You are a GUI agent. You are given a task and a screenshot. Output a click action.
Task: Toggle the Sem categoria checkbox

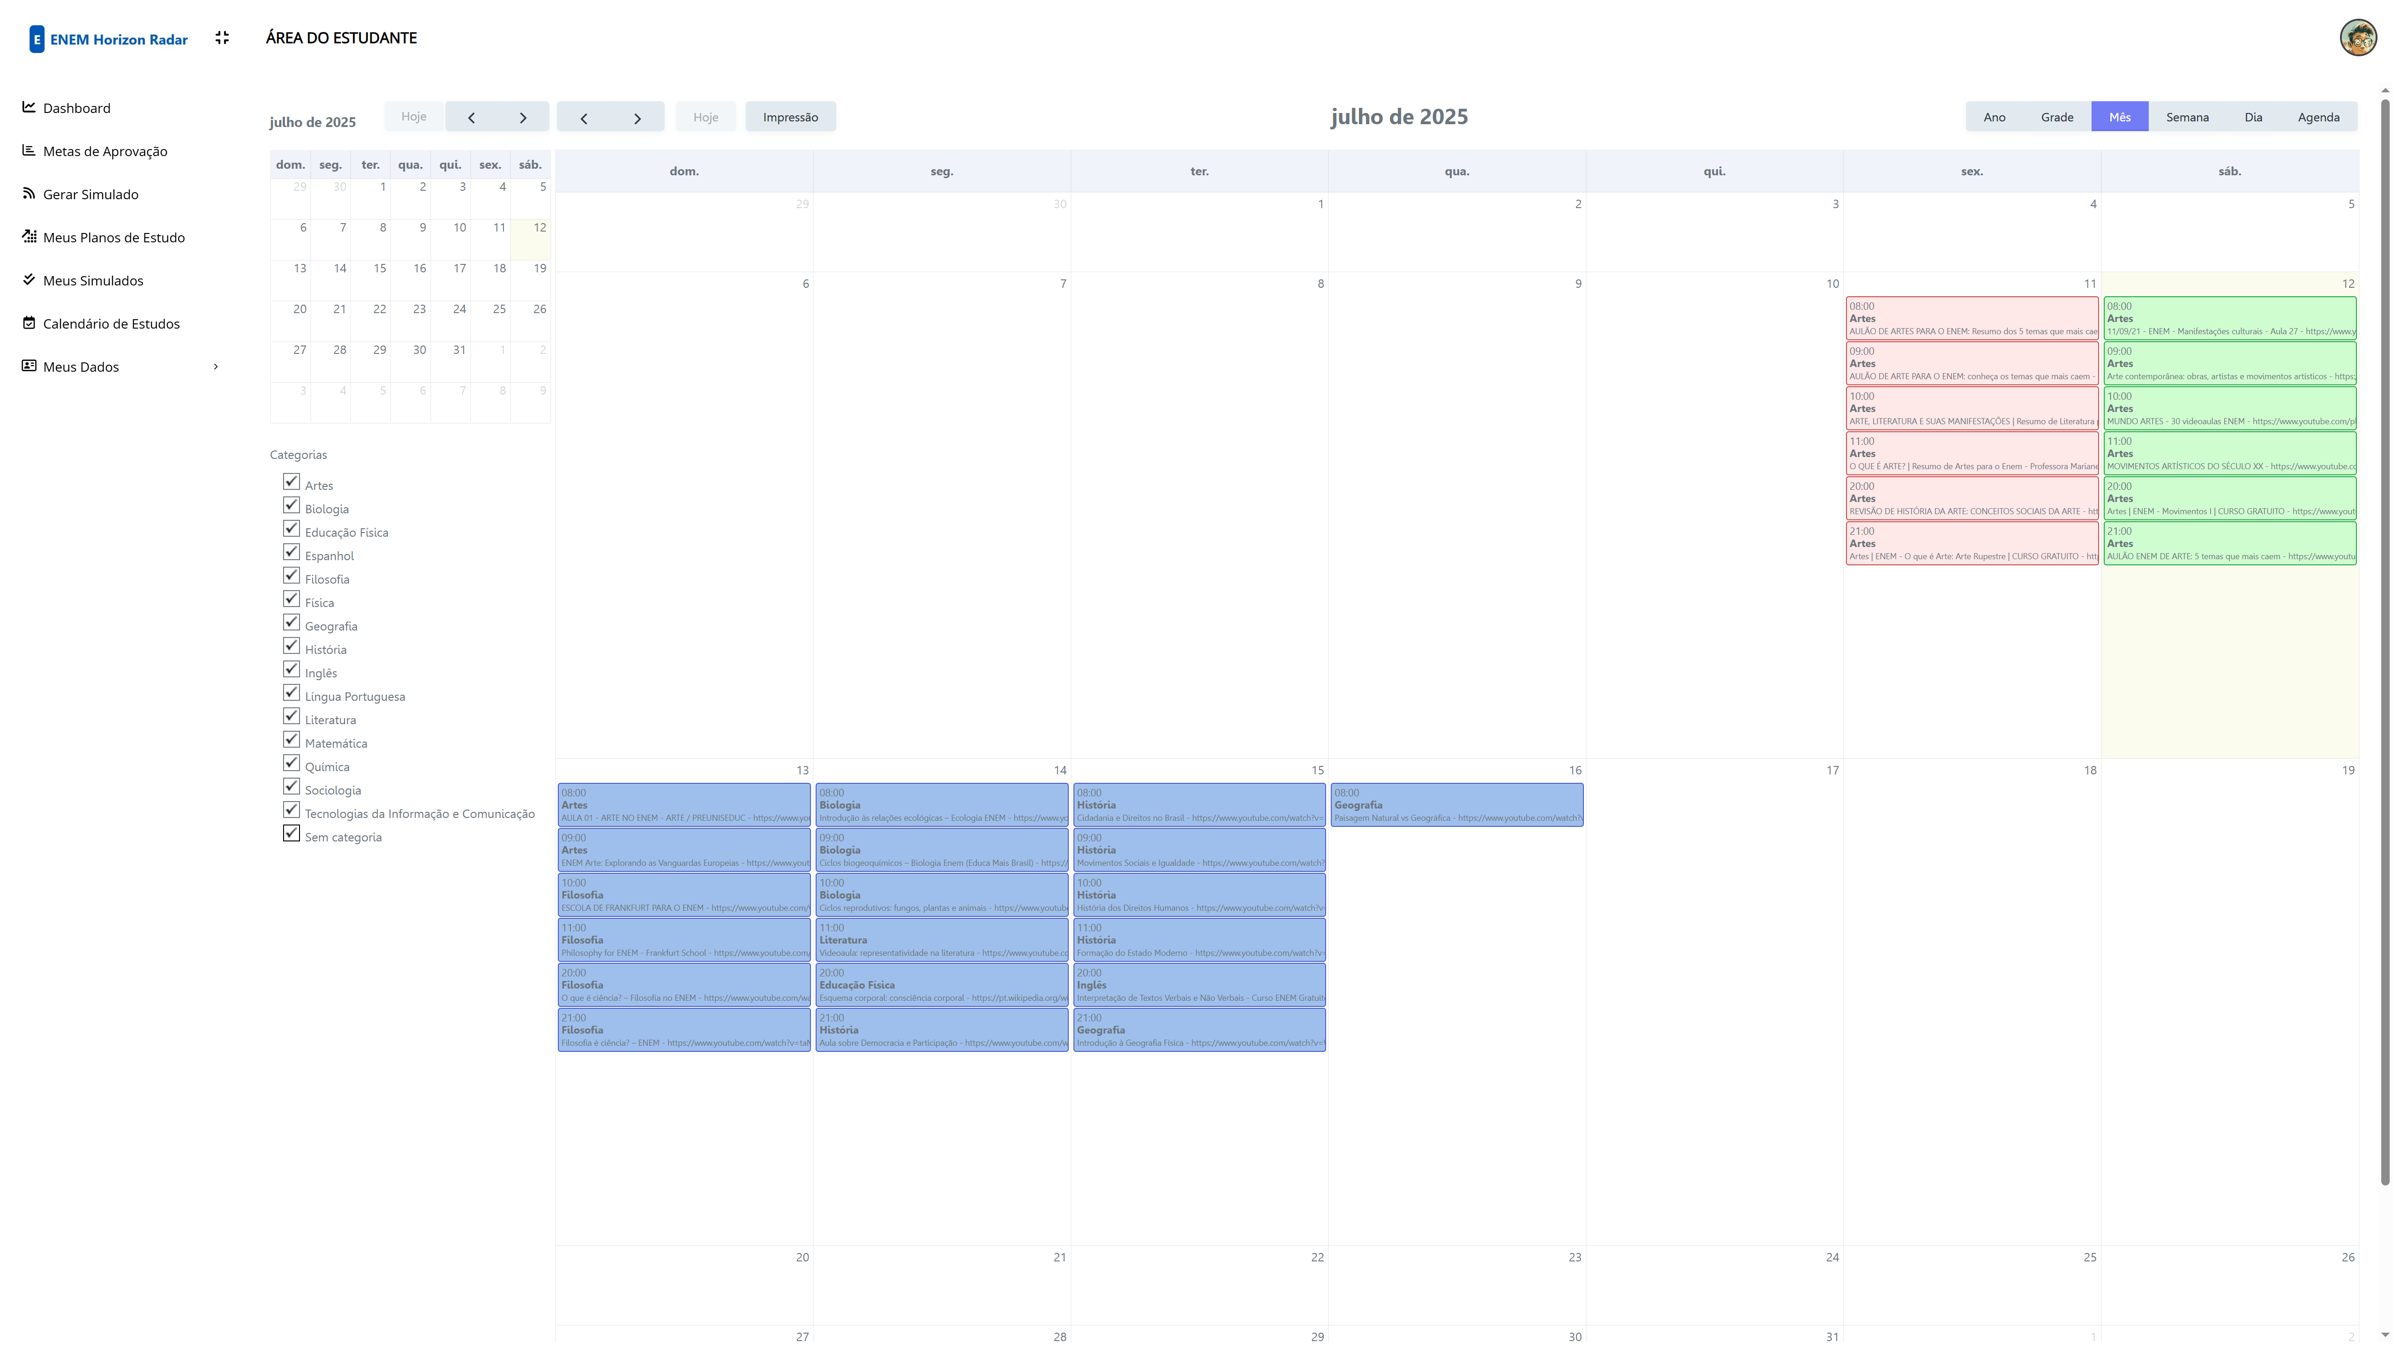pos(291,834)
